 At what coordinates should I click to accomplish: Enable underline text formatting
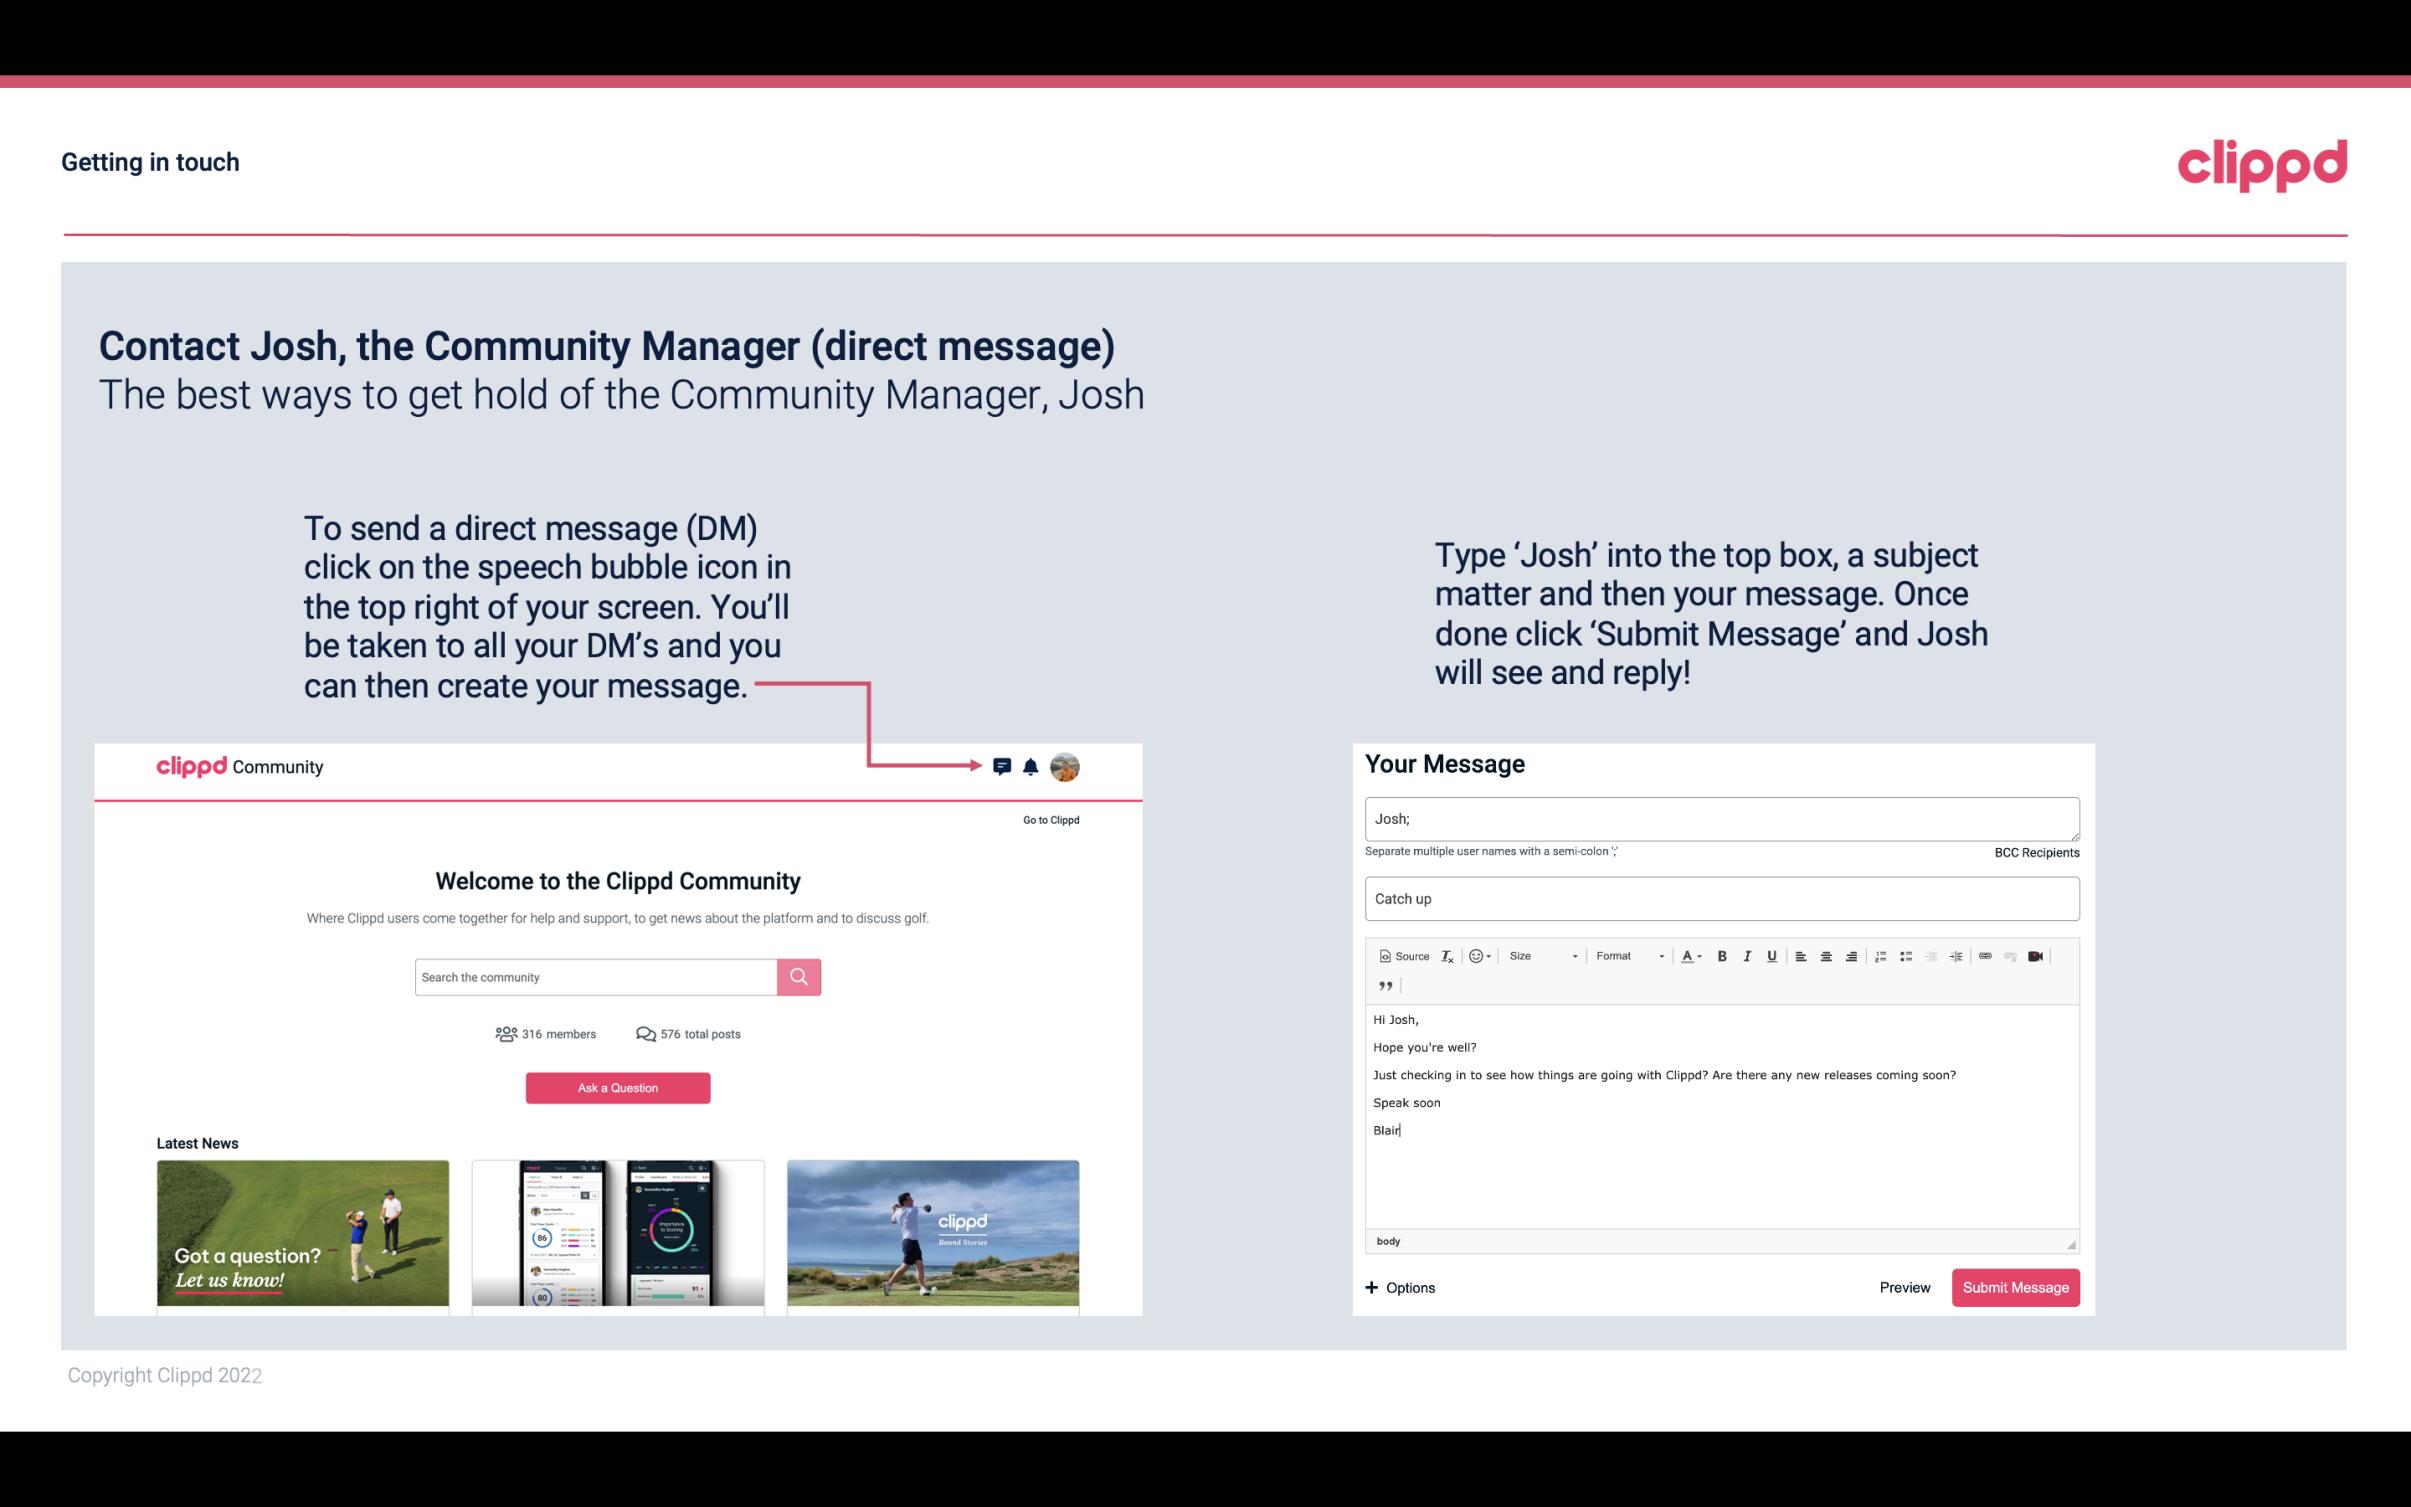1772,955
